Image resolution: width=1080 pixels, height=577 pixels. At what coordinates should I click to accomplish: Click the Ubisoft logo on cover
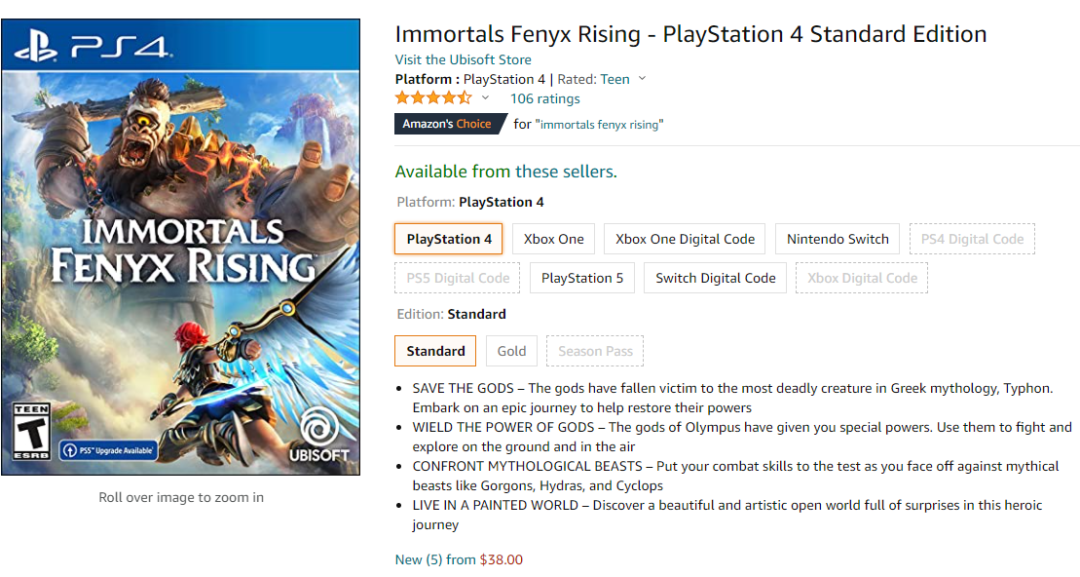coord(320,434)
